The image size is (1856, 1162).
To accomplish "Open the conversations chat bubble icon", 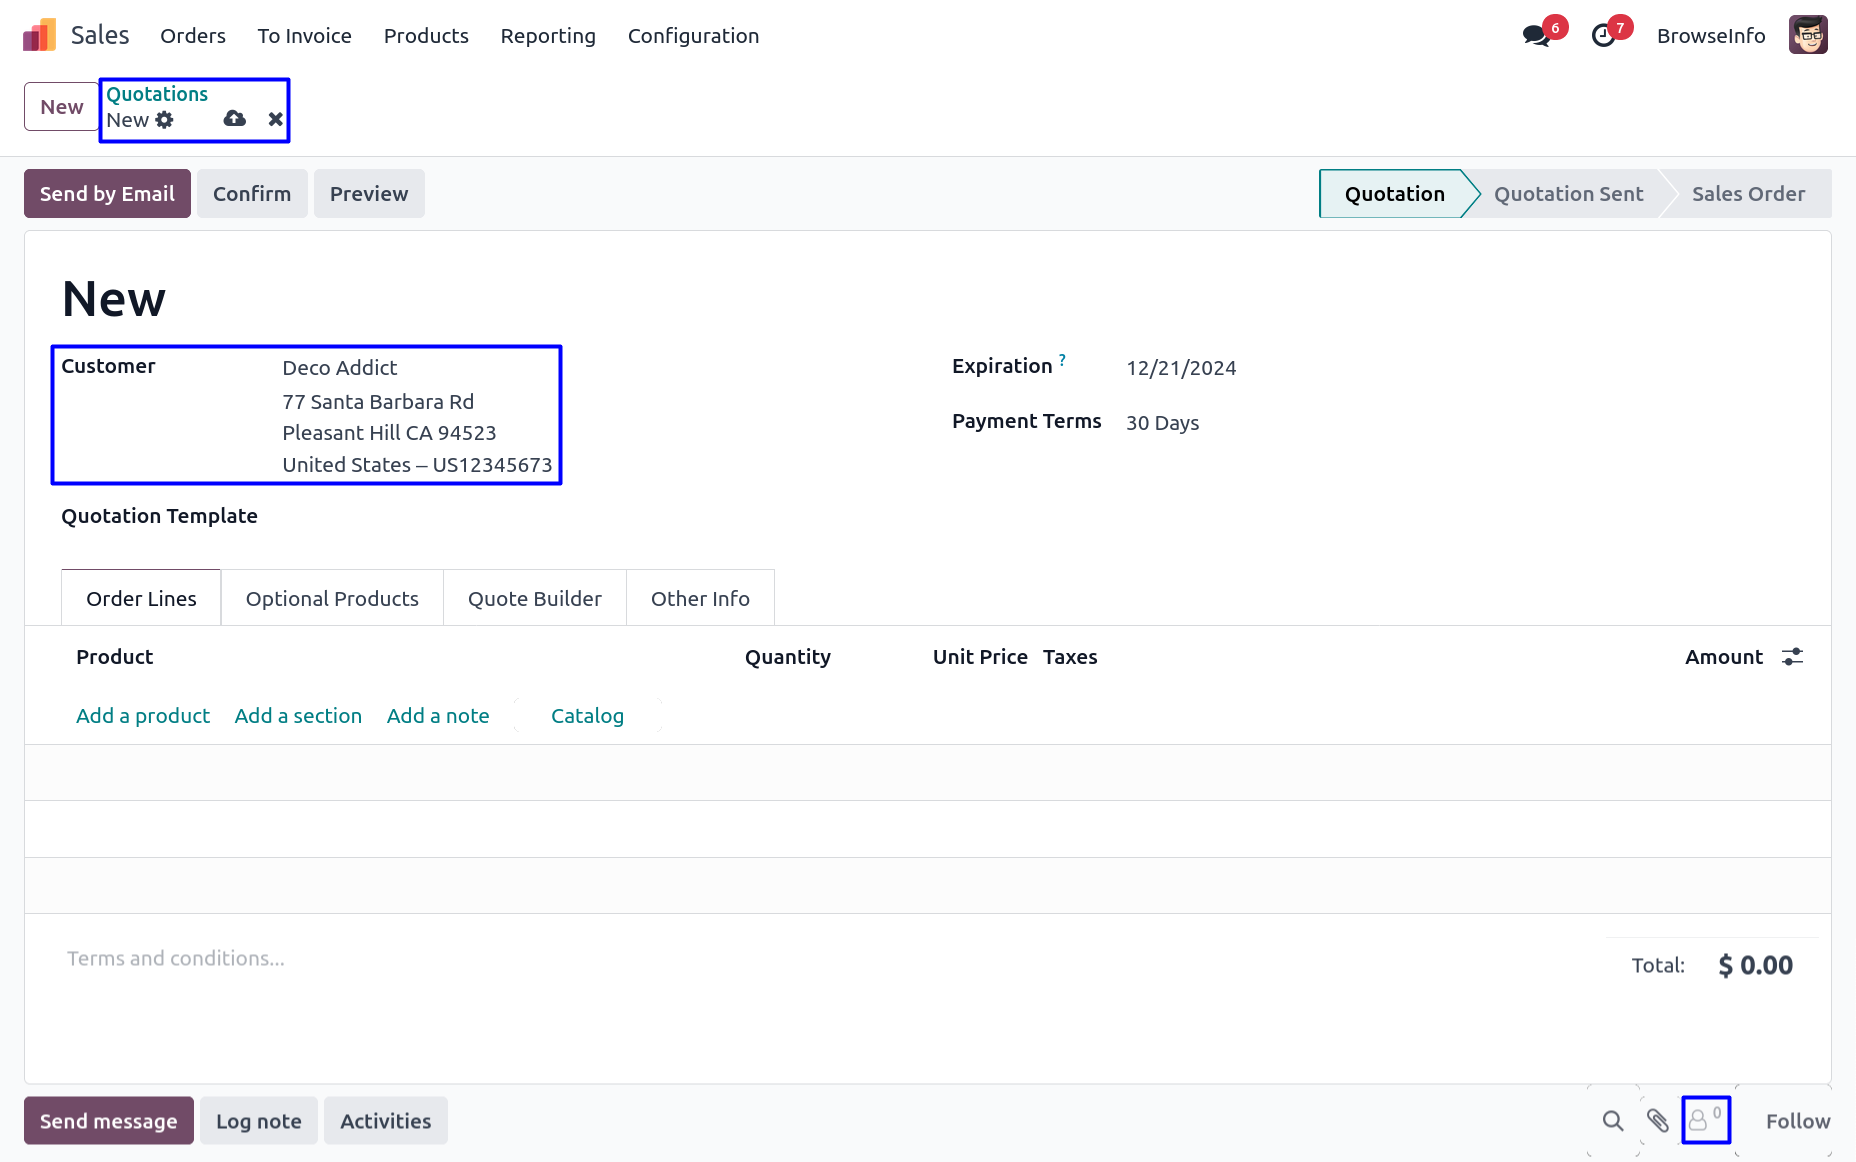I will pos(1535,36).
